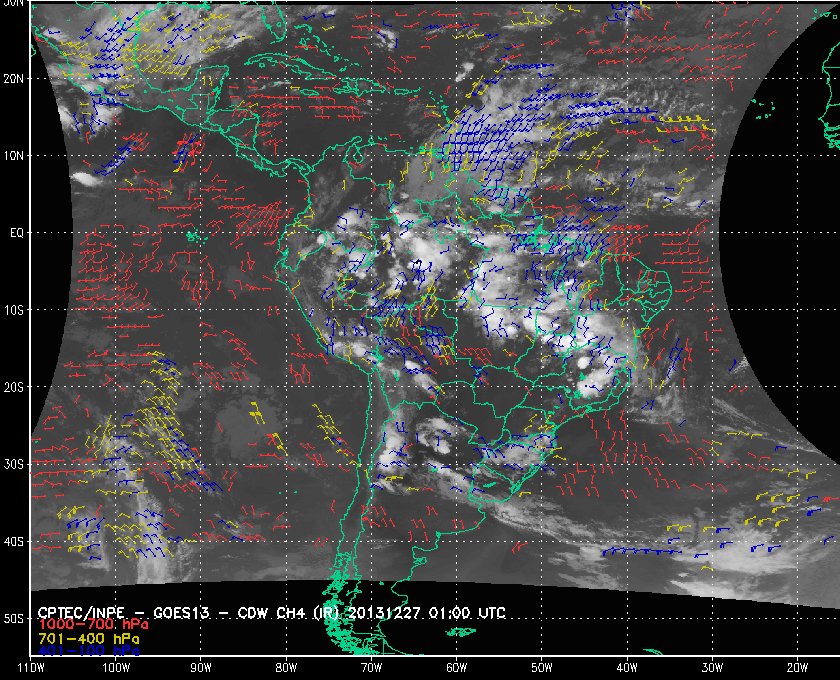Click the 20N latitude label
Image resolution: width=840 pixels, height=680 pixels.
13,79
